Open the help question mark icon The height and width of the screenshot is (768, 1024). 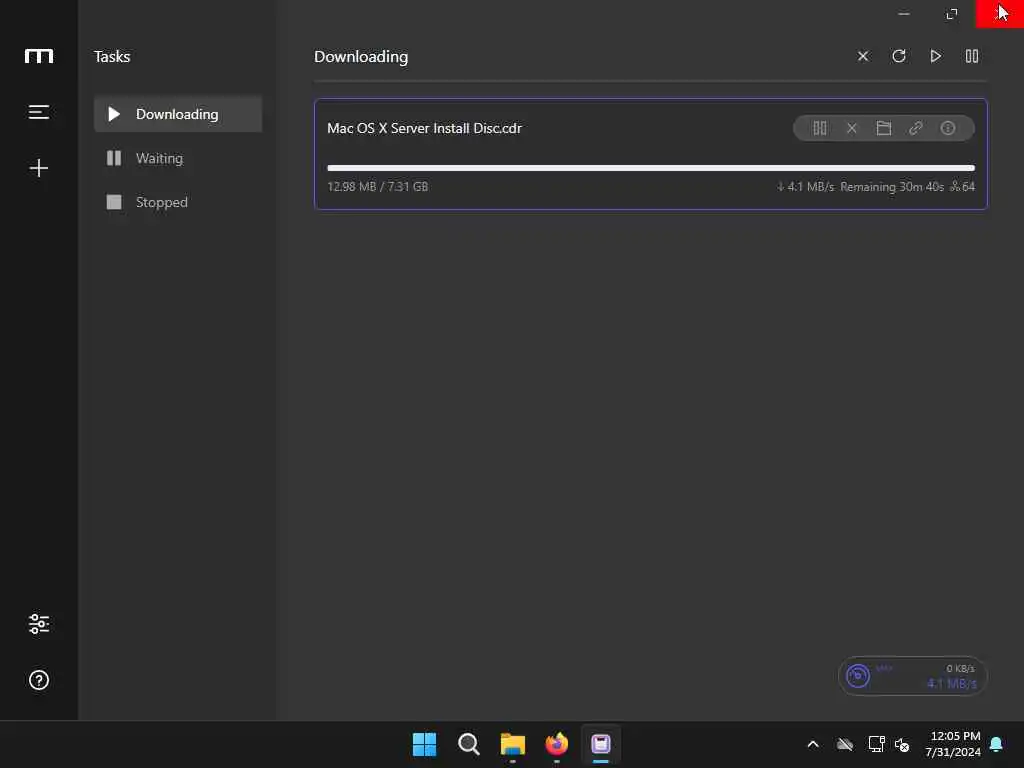pos(39,680)
